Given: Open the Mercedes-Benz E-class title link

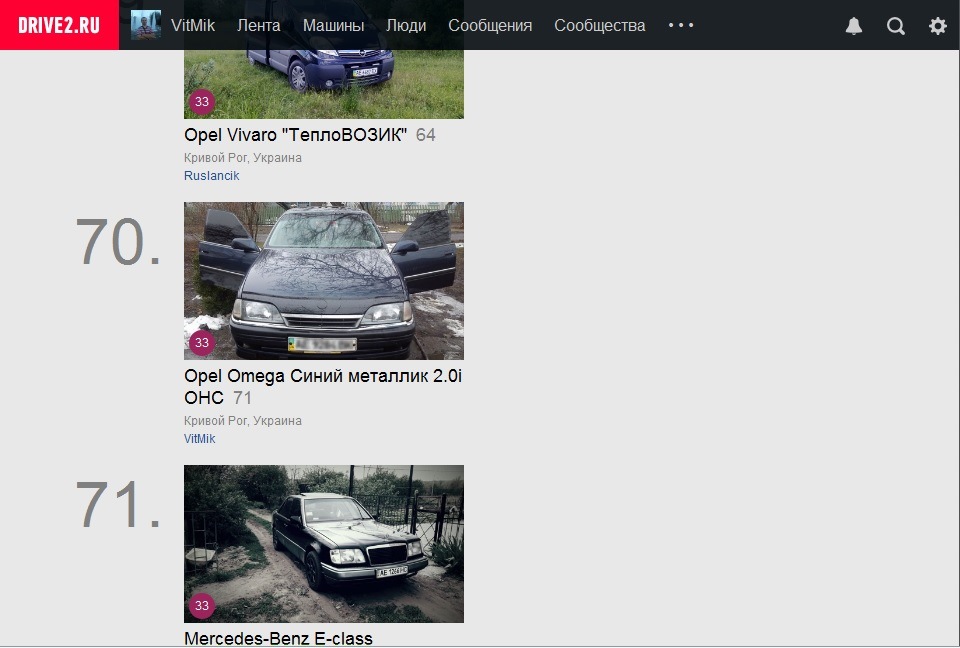Looking at the screenshot, I should (x=279, y=638).
